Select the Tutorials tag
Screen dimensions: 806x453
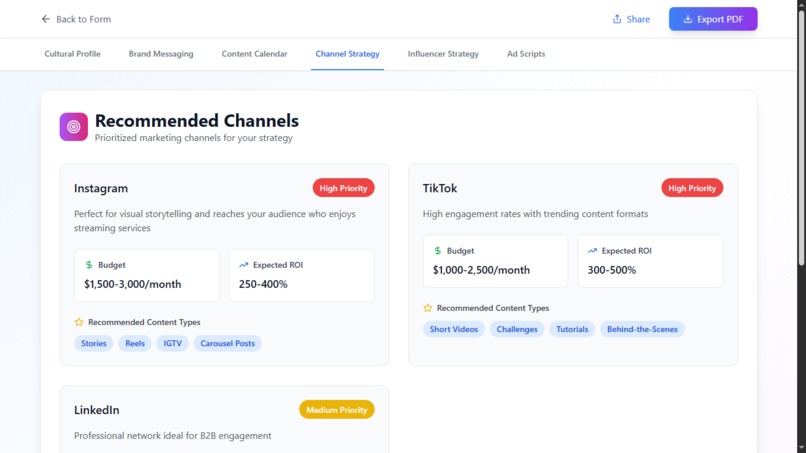click(572, 329)
